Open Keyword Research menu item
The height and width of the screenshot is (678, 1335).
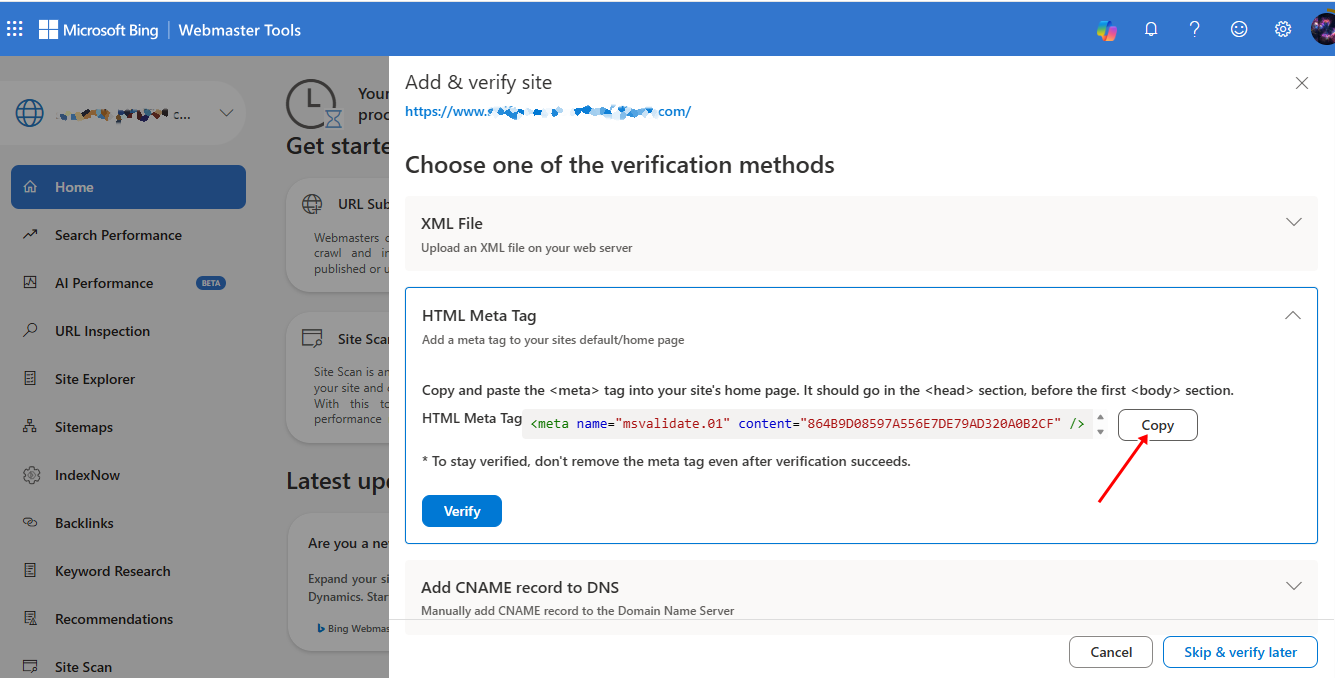click(128, 571)
